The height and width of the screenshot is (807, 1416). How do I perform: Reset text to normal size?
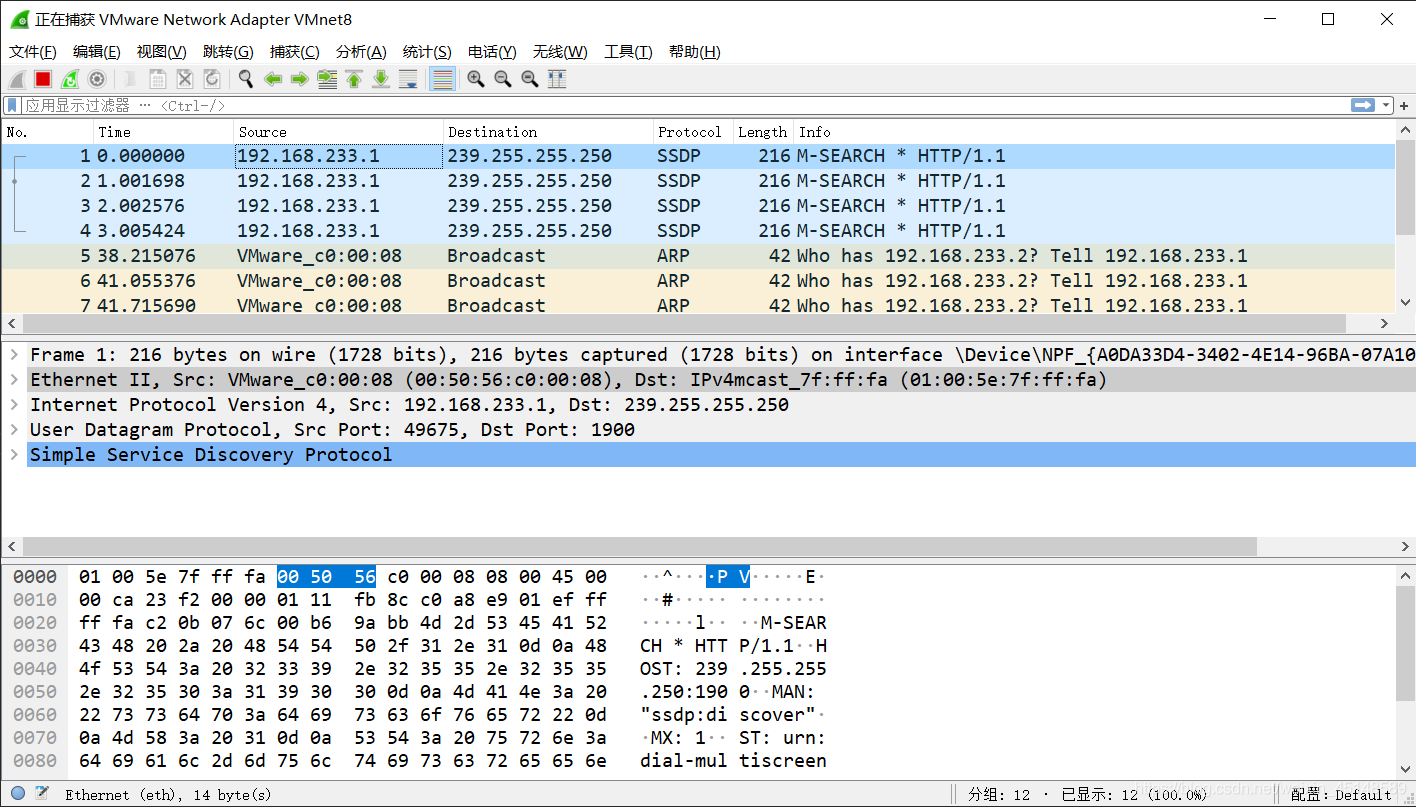530,79
